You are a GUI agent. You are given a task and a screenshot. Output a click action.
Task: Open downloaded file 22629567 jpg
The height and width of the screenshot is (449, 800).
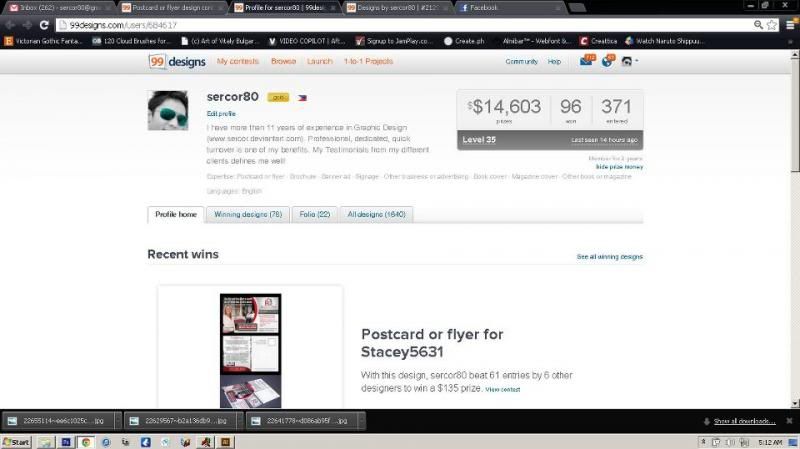(181, 420)
